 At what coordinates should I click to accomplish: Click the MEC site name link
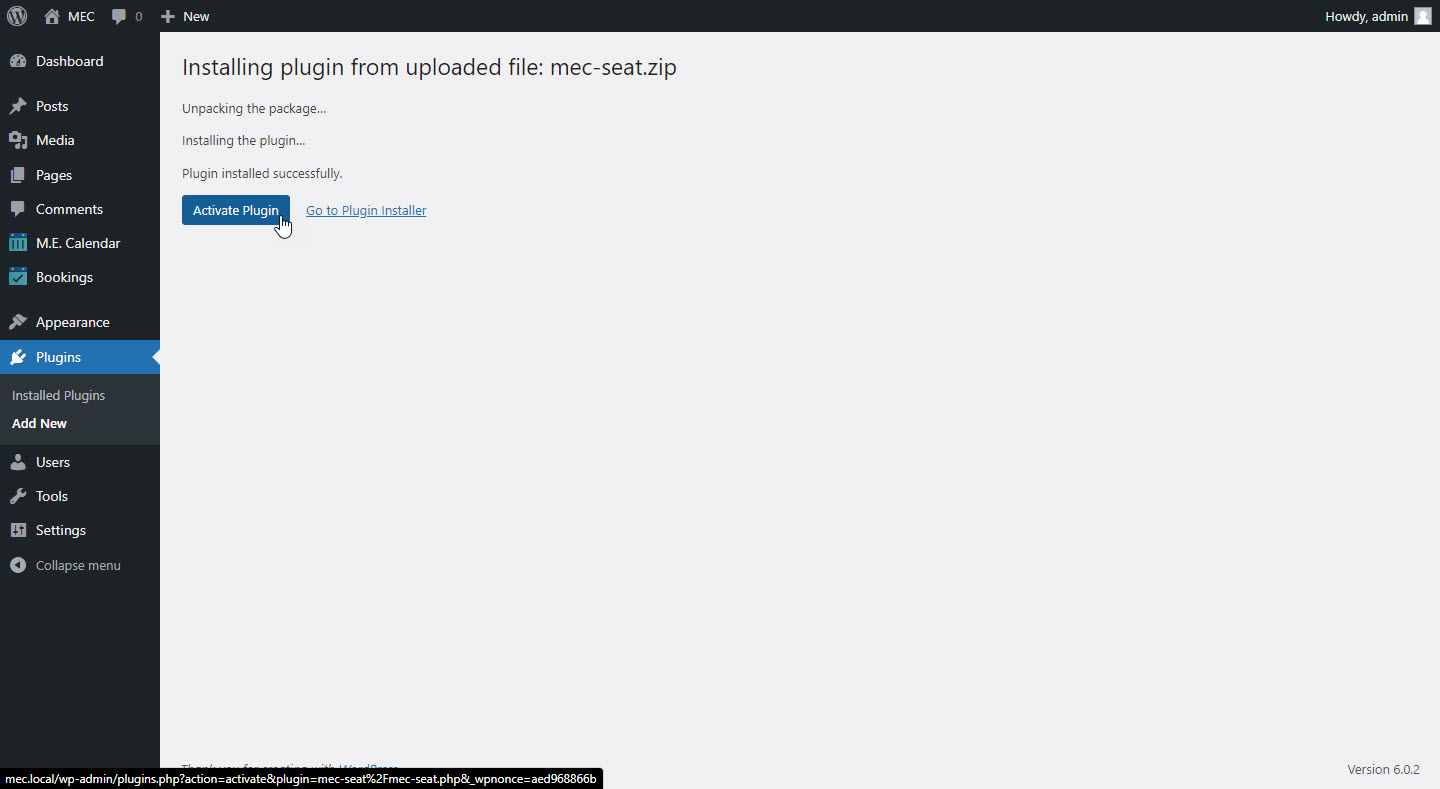pyautogui.click(x=81, y=16)
